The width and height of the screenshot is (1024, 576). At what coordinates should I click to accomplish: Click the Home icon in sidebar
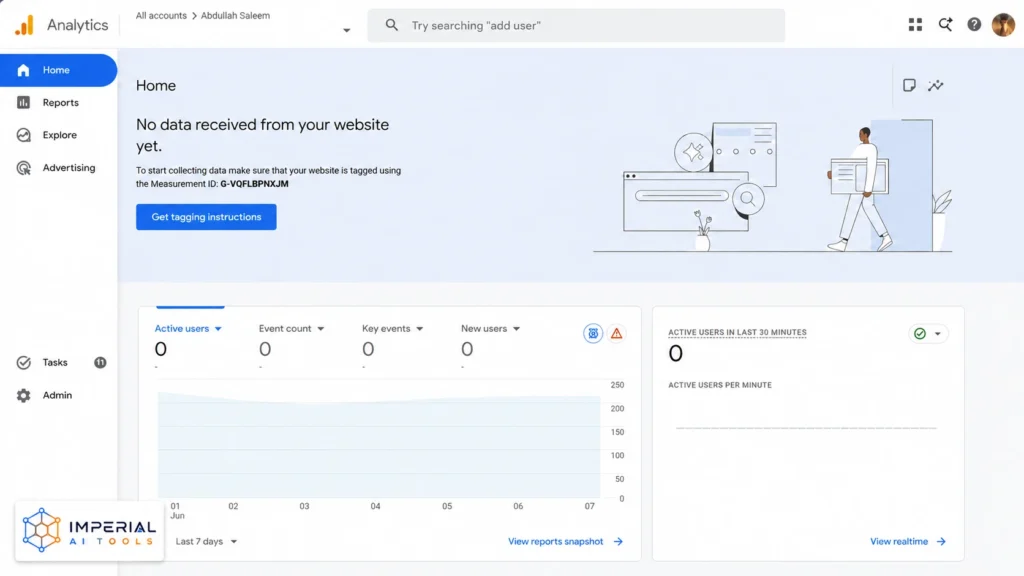pos(24,70)
